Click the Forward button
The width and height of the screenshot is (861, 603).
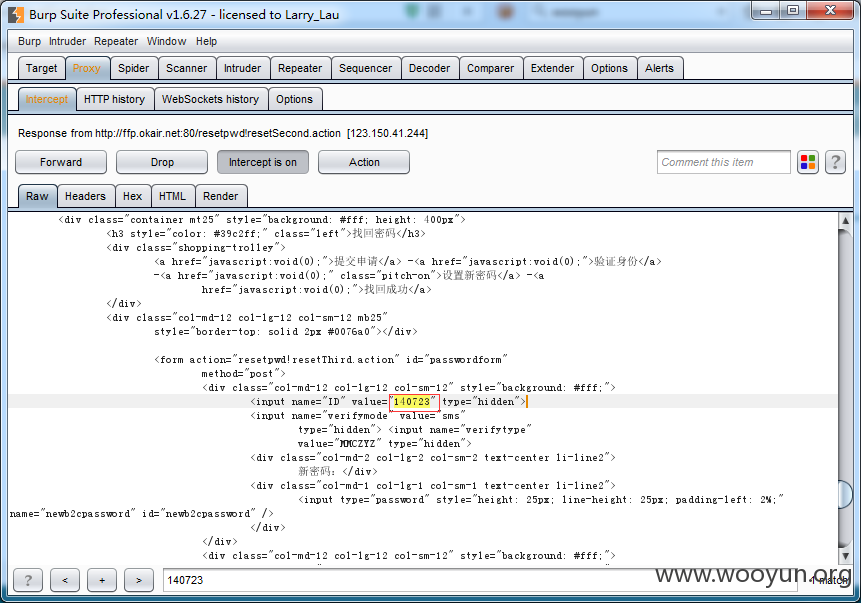coord(60,163)
